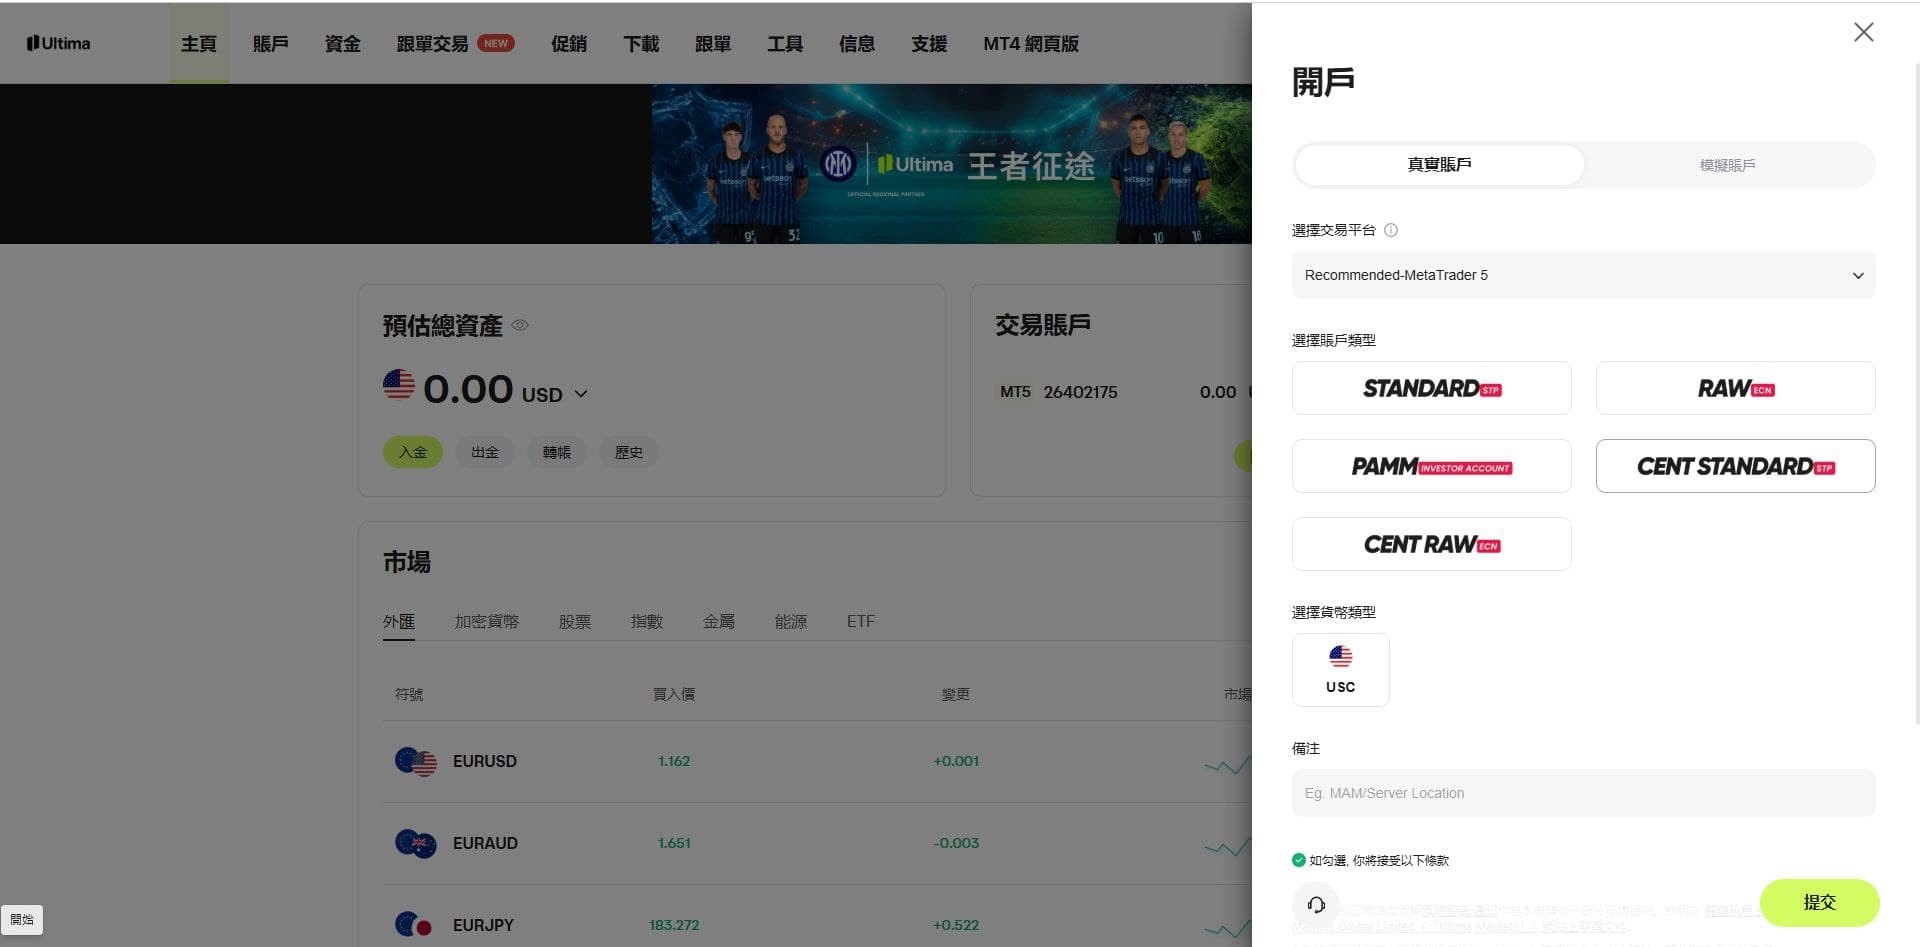Open the 跟單交易 NEW menu item
Viewport: 1920px width, 947px height.
[456, 44]
